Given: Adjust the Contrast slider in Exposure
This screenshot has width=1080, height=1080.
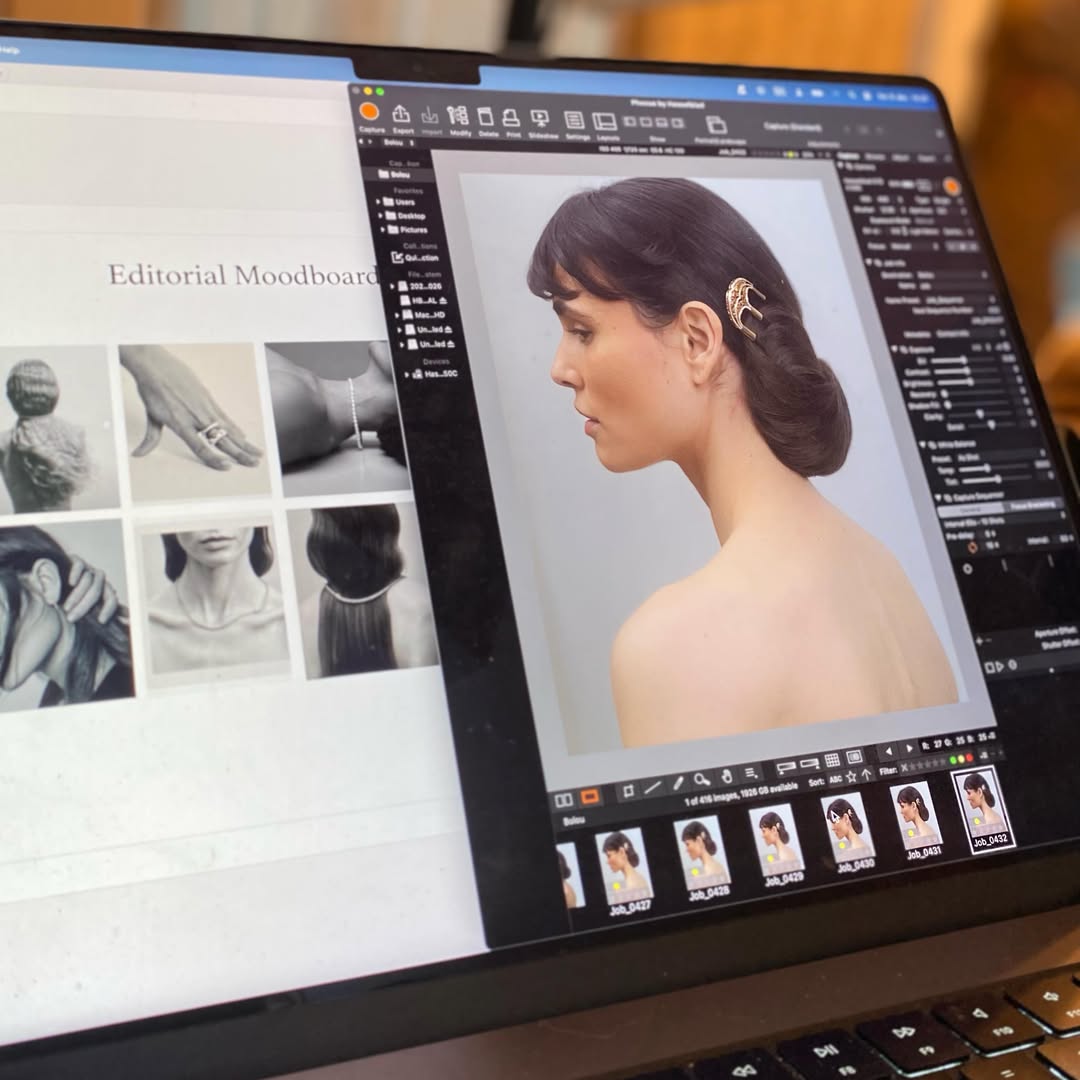Looking at the screenshot, I should [x=965, y=371].
